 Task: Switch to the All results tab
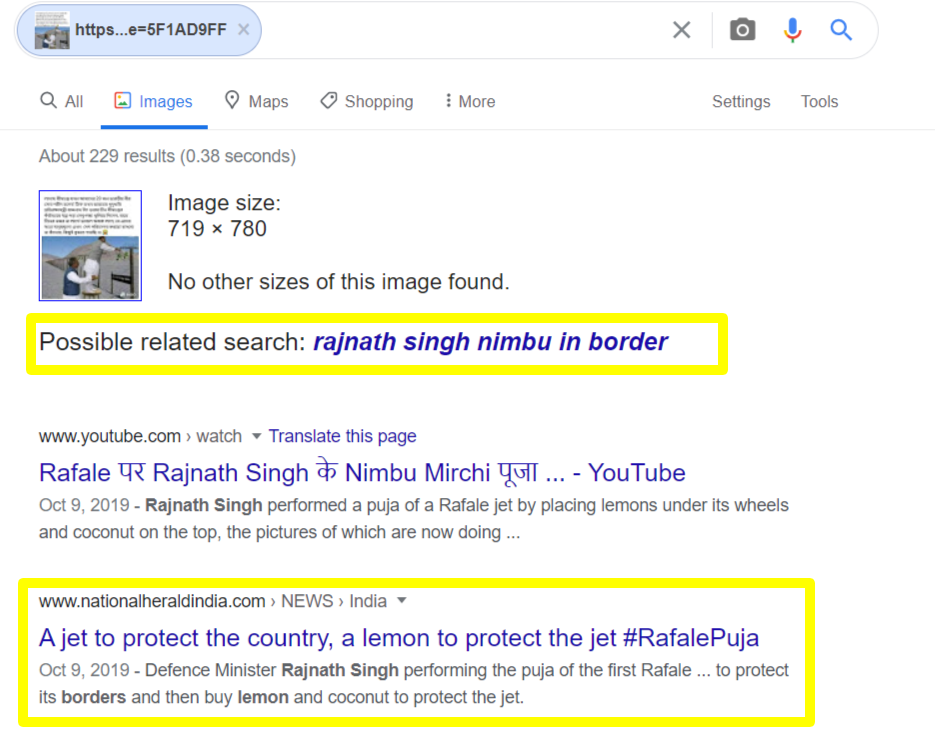[x=62, y=101]
